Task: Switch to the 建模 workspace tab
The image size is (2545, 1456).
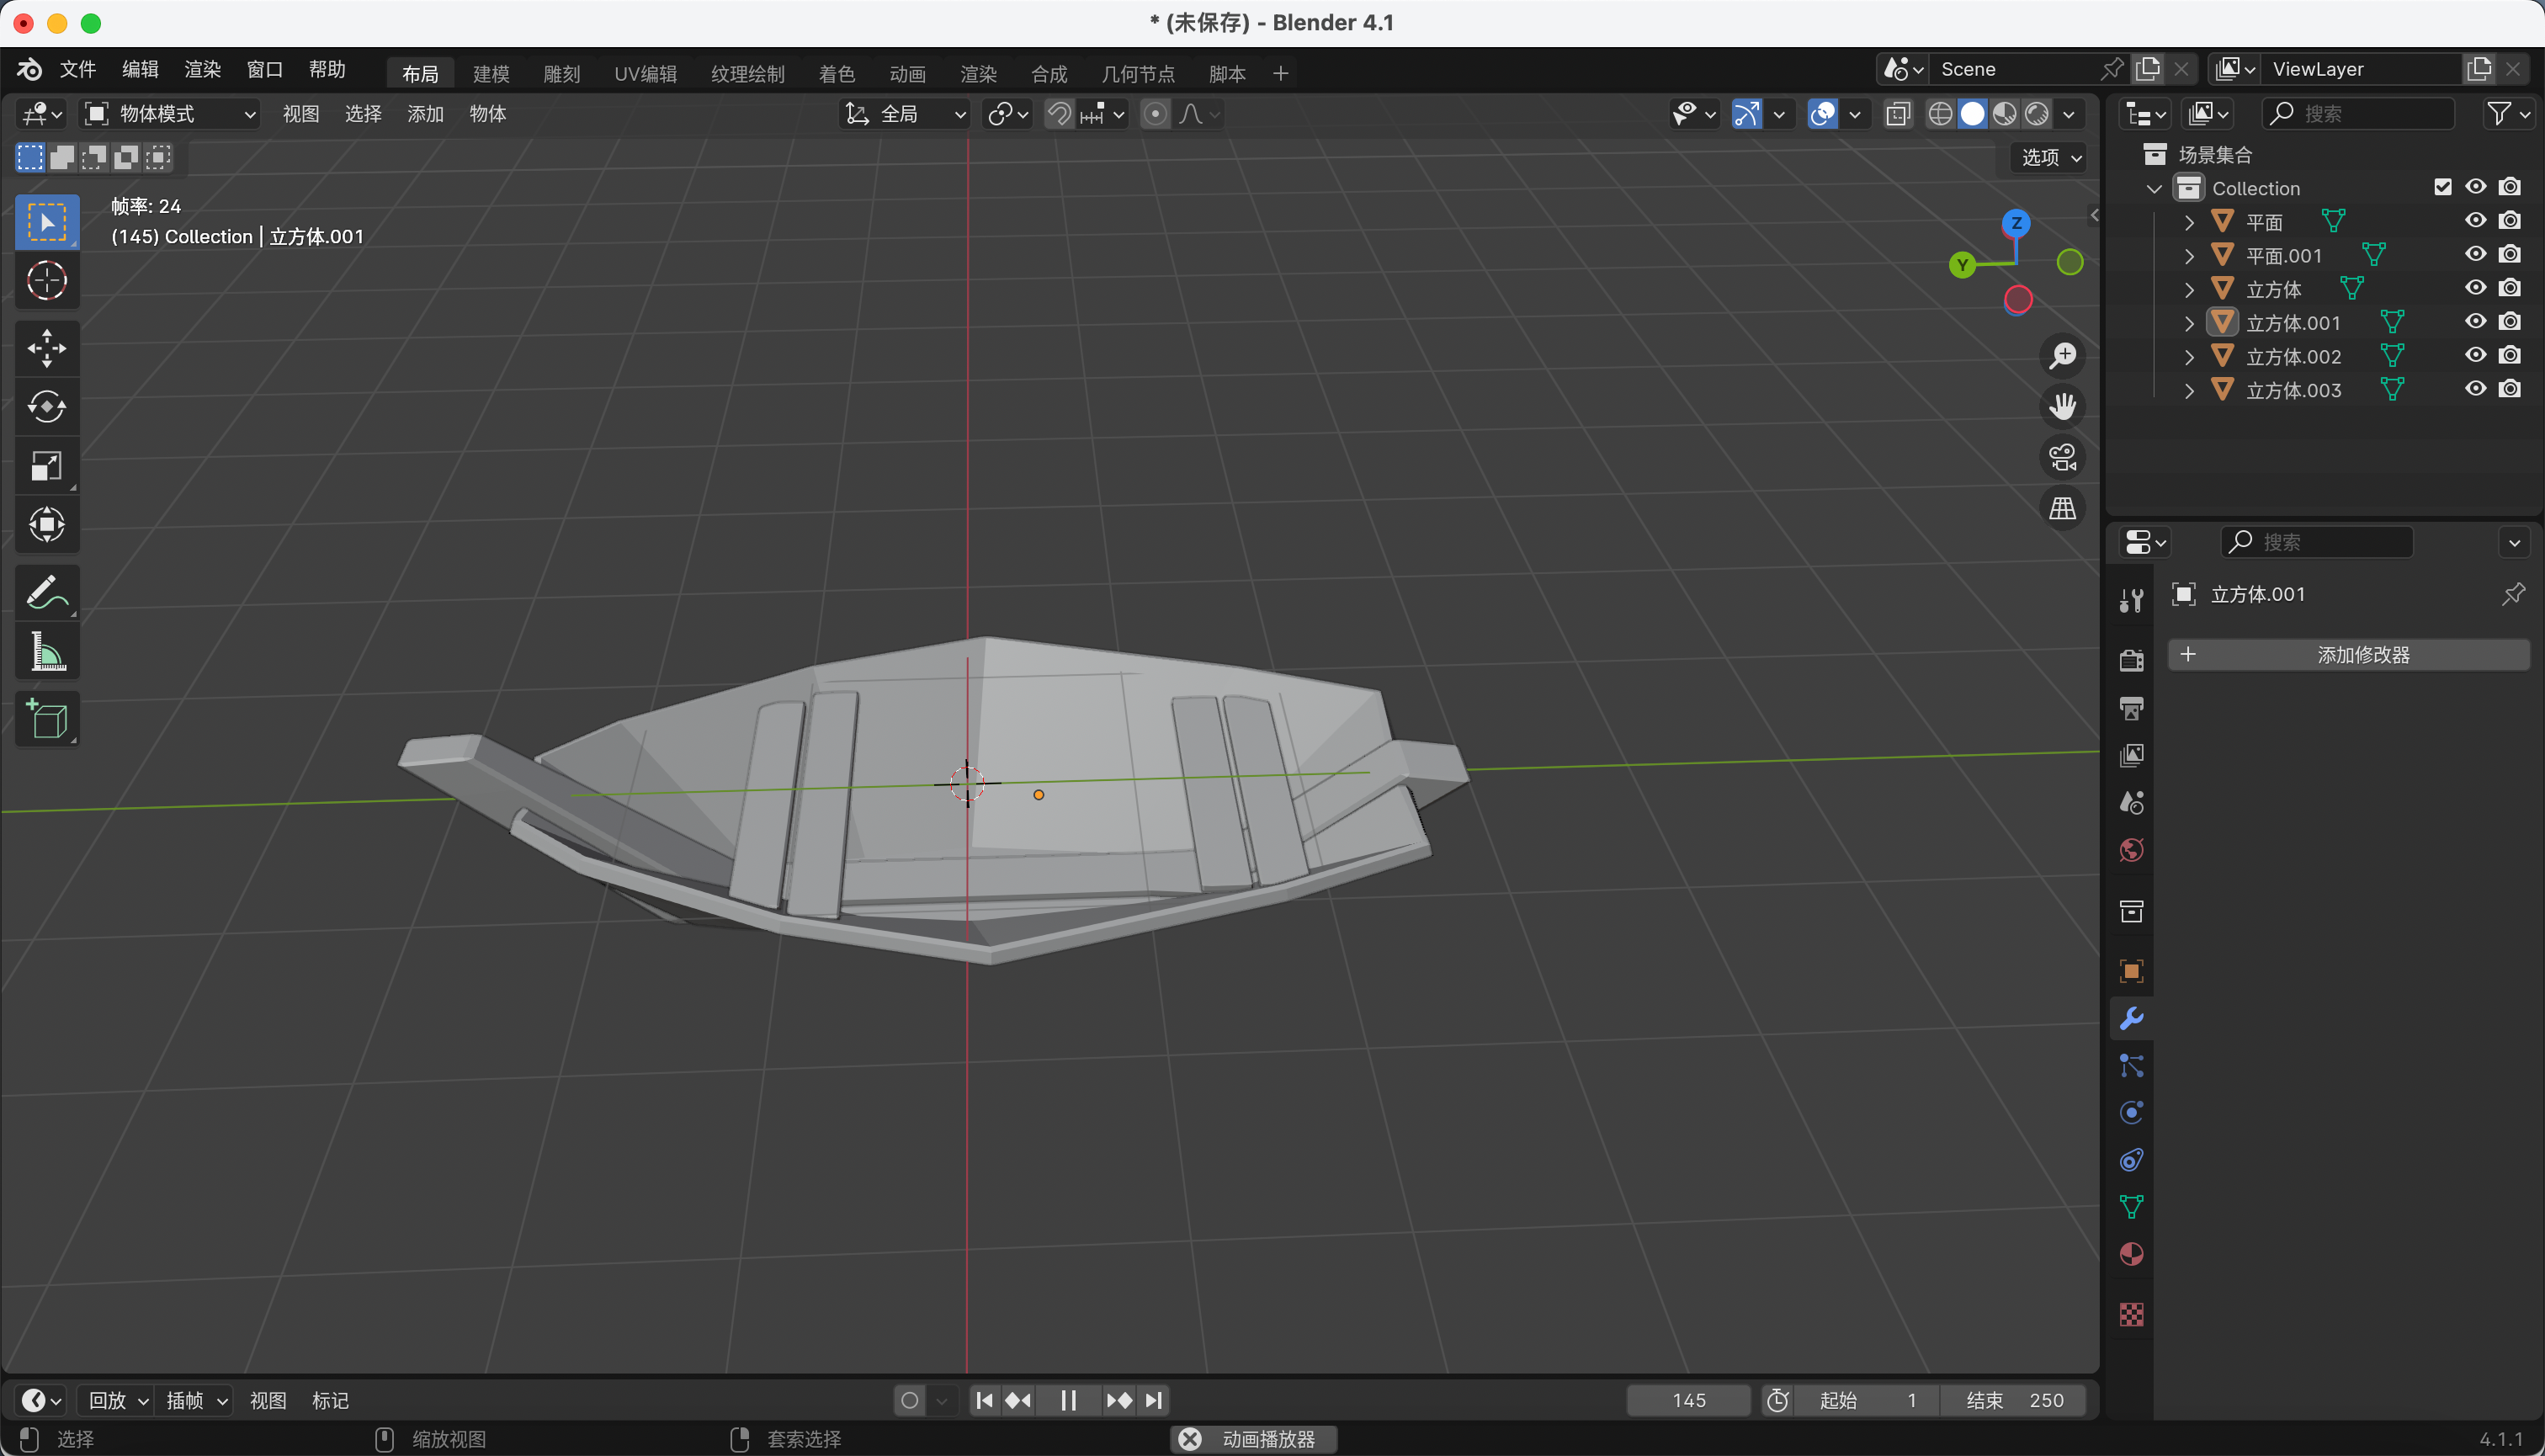Action: pos(491,74)
